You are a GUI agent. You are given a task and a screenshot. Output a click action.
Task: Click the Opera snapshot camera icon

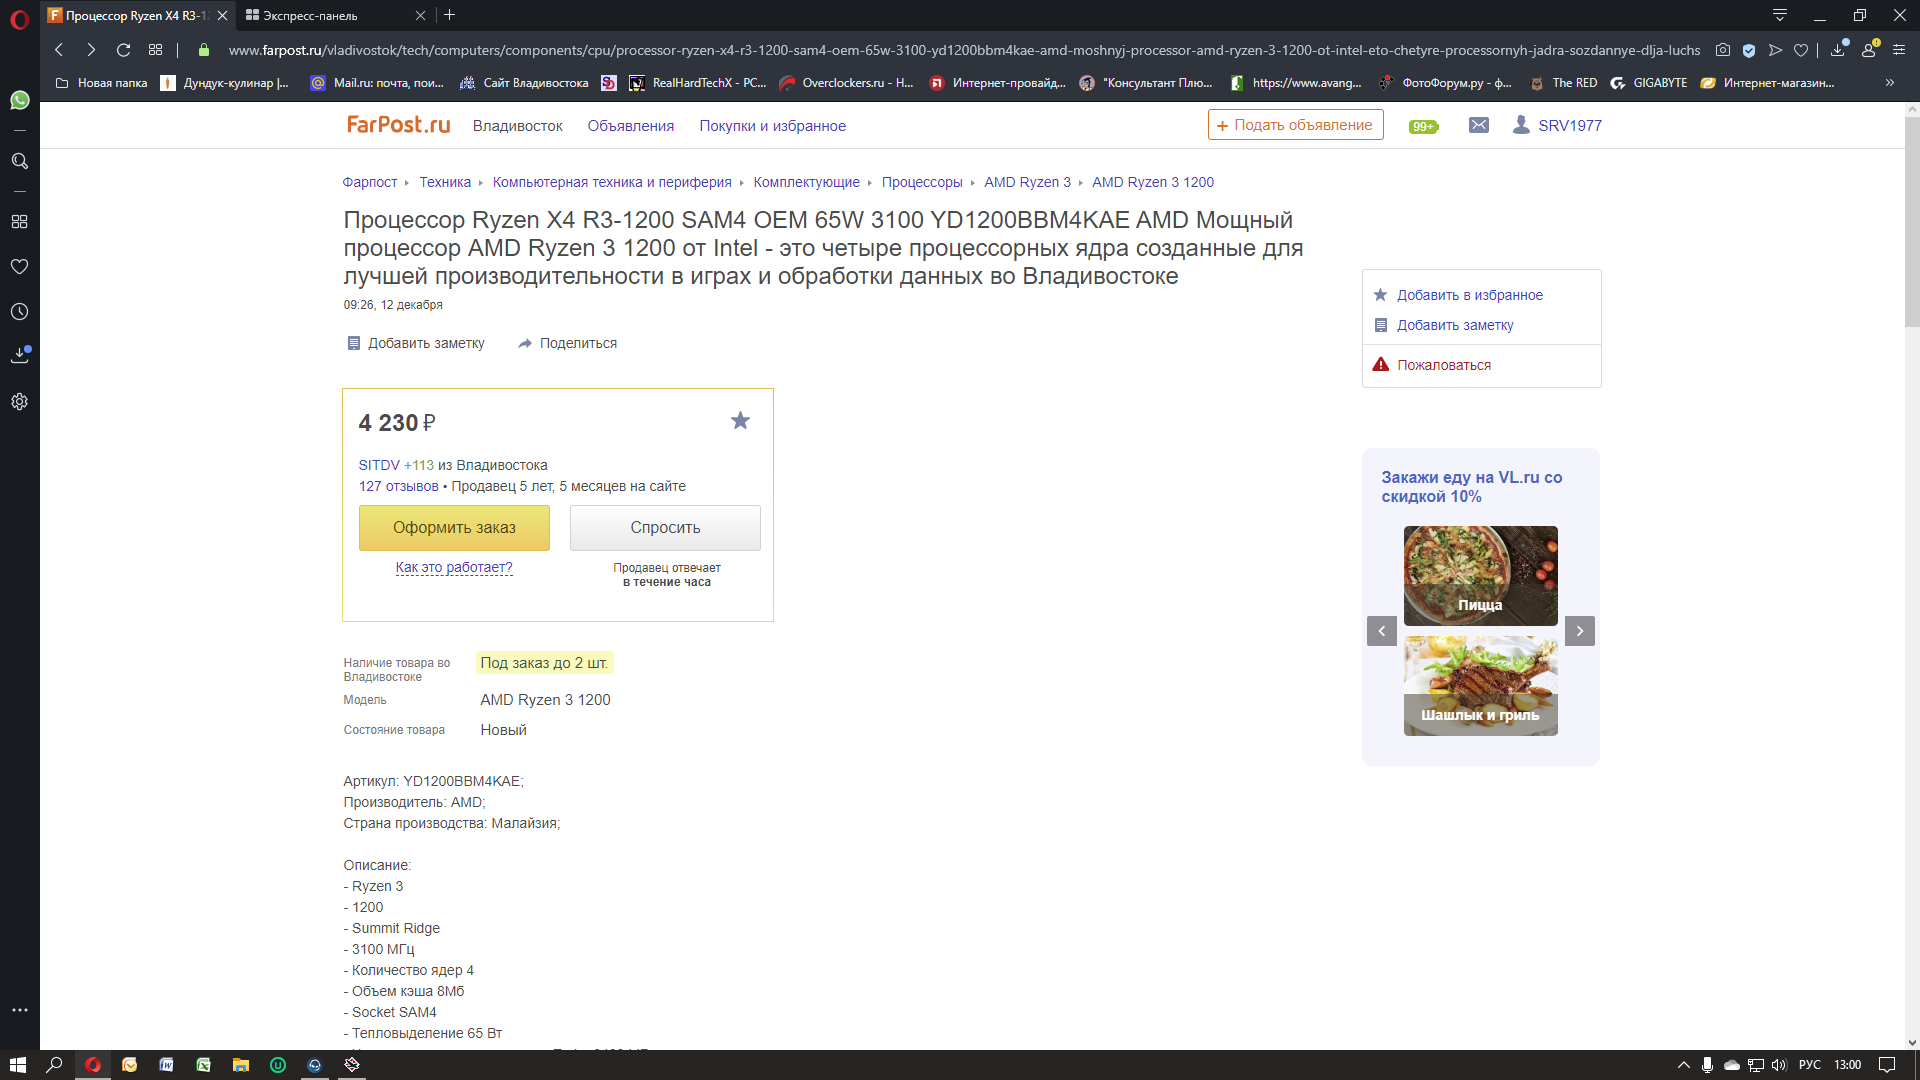(1722, 50)
